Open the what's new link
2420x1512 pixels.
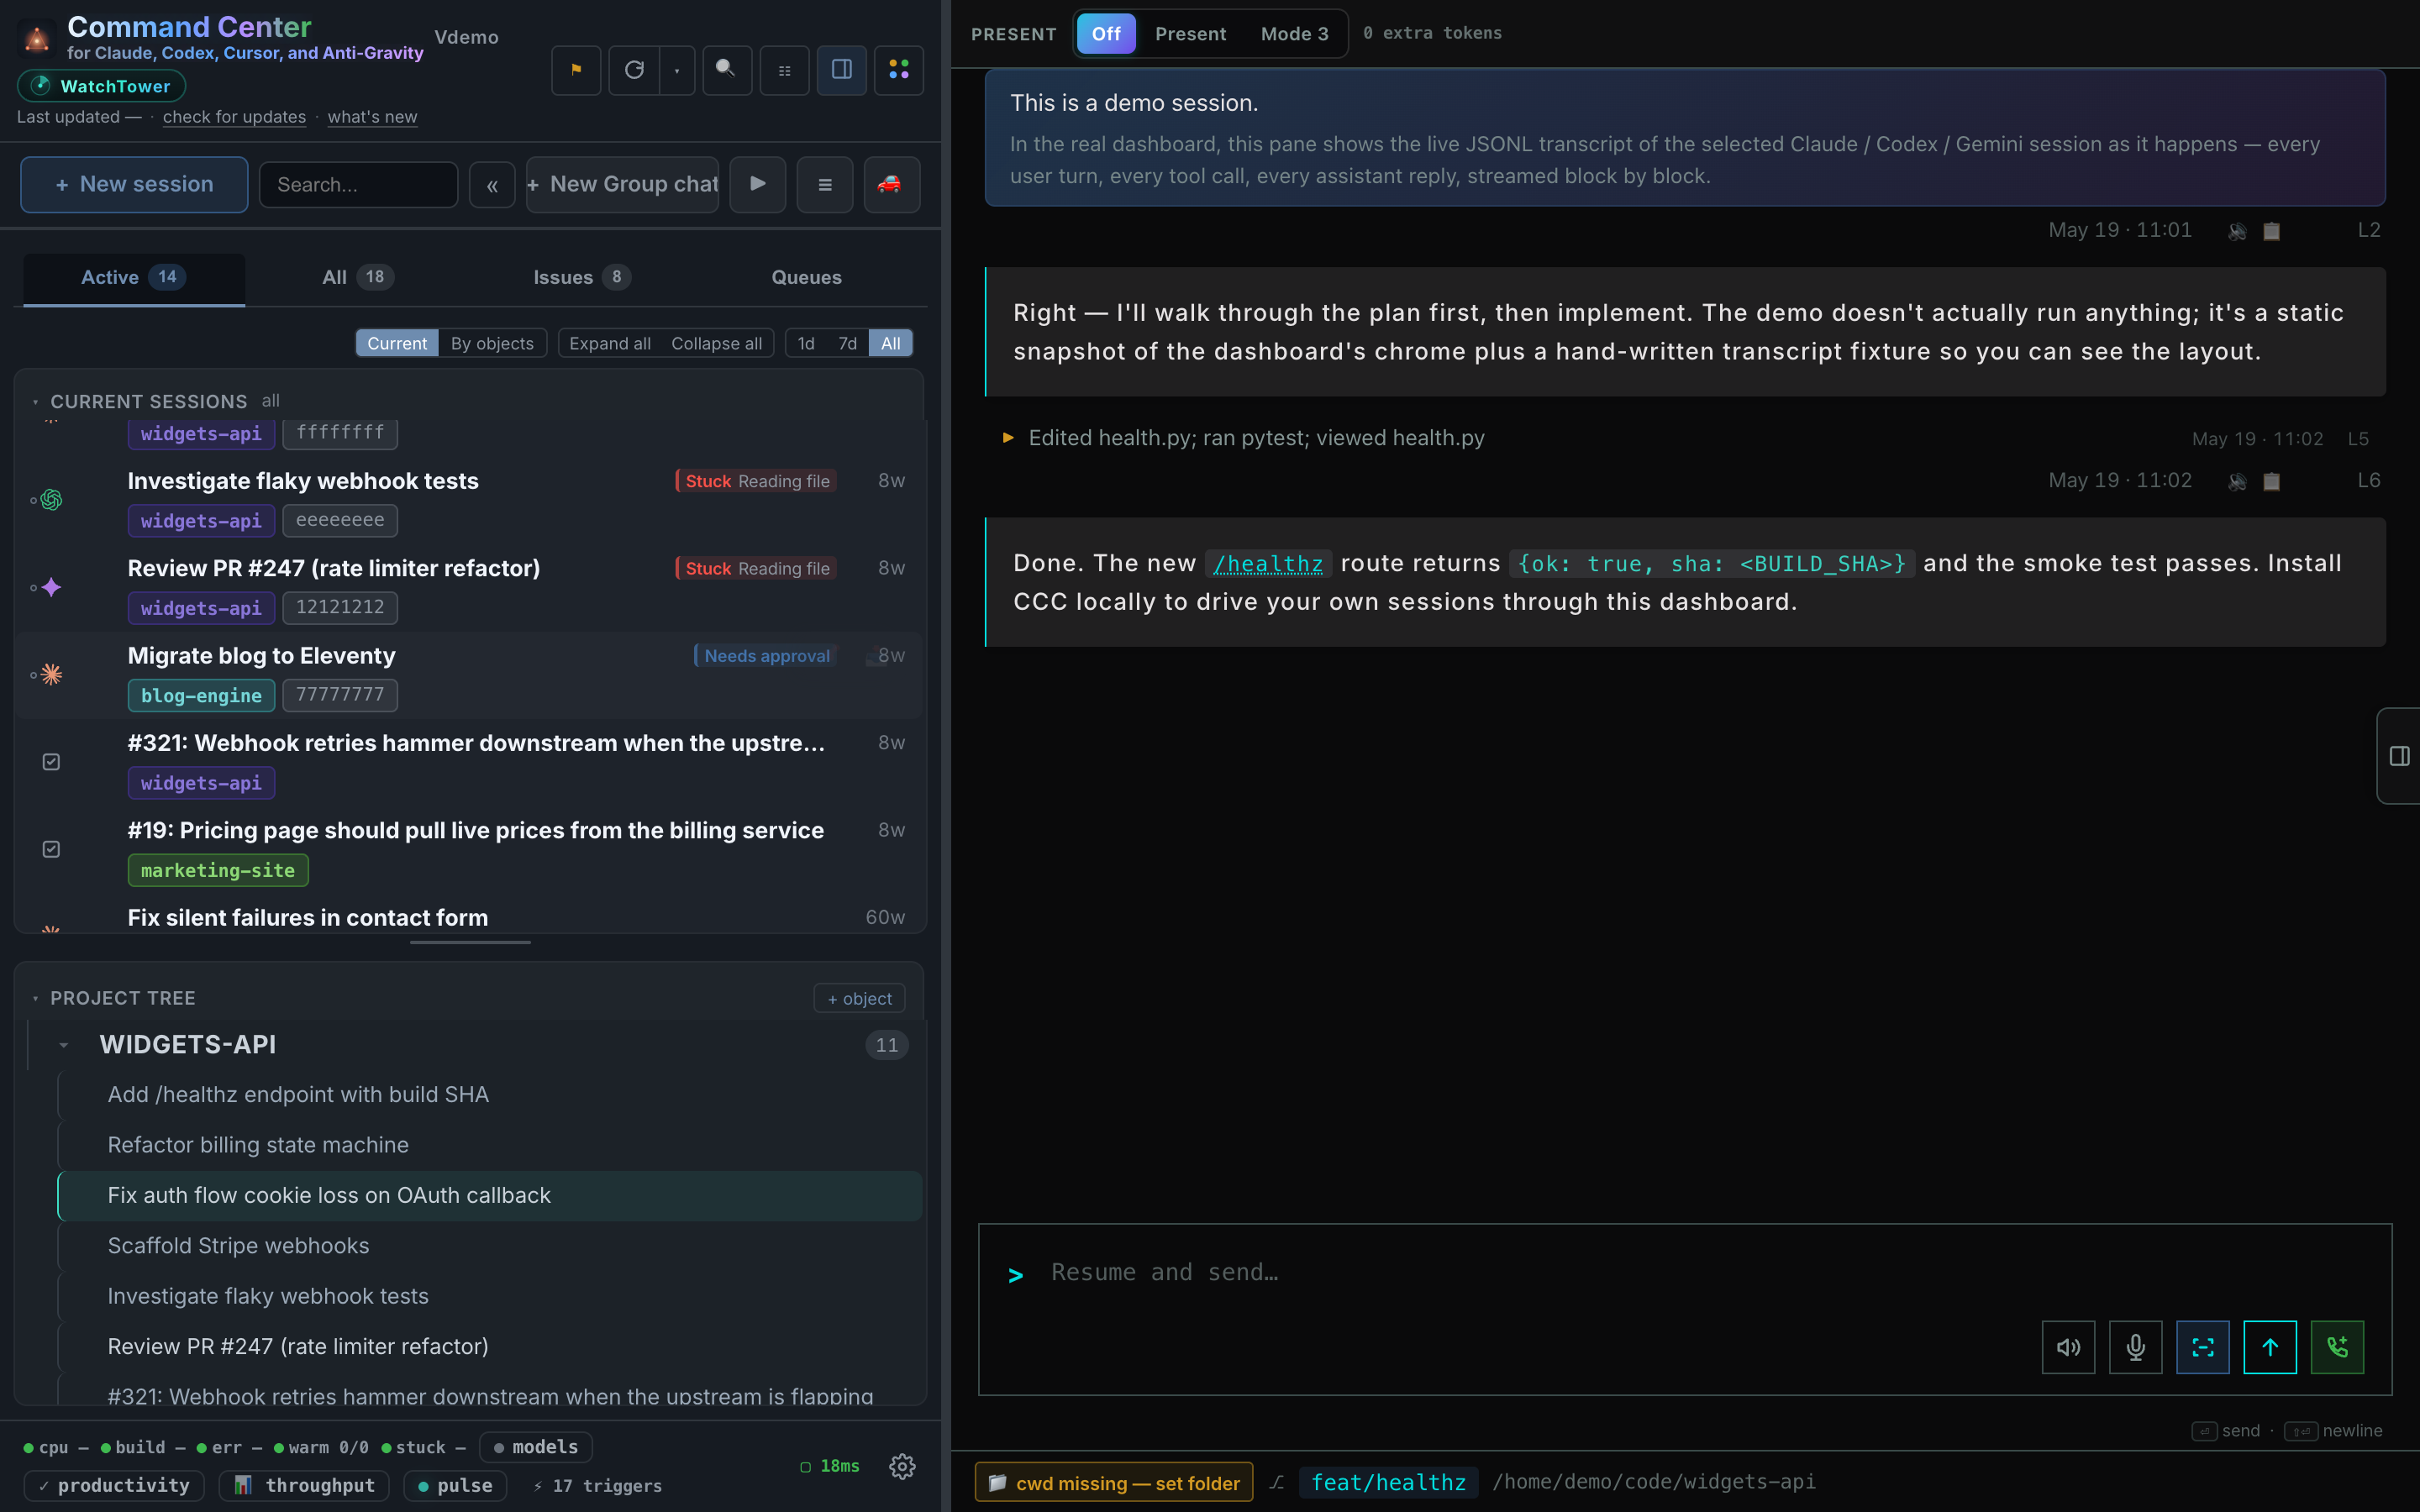(372, 117)
